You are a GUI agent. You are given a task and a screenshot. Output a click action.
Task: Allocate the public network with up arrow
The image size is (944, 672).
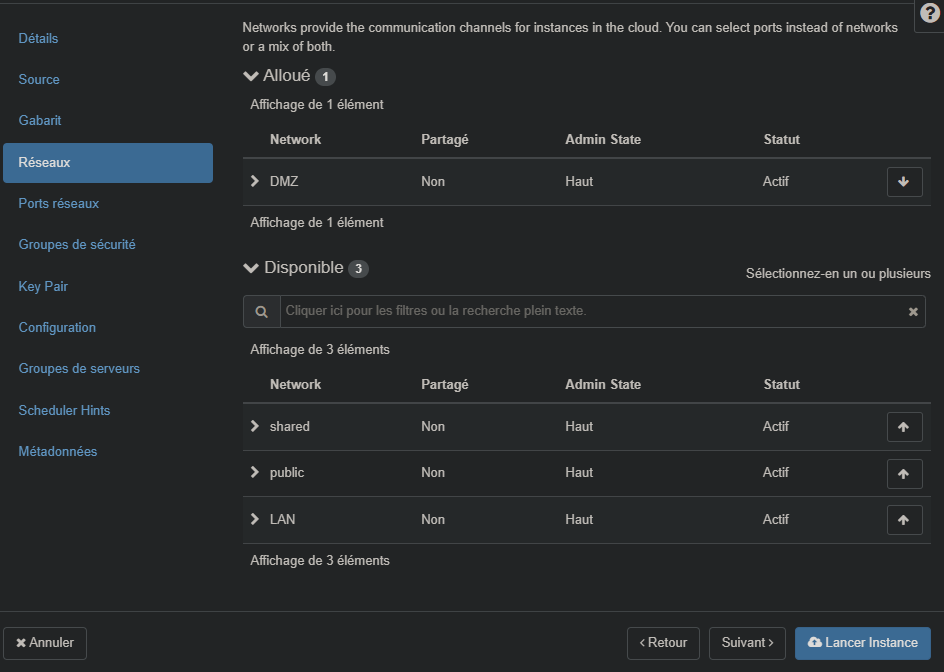tap(904, 473)
